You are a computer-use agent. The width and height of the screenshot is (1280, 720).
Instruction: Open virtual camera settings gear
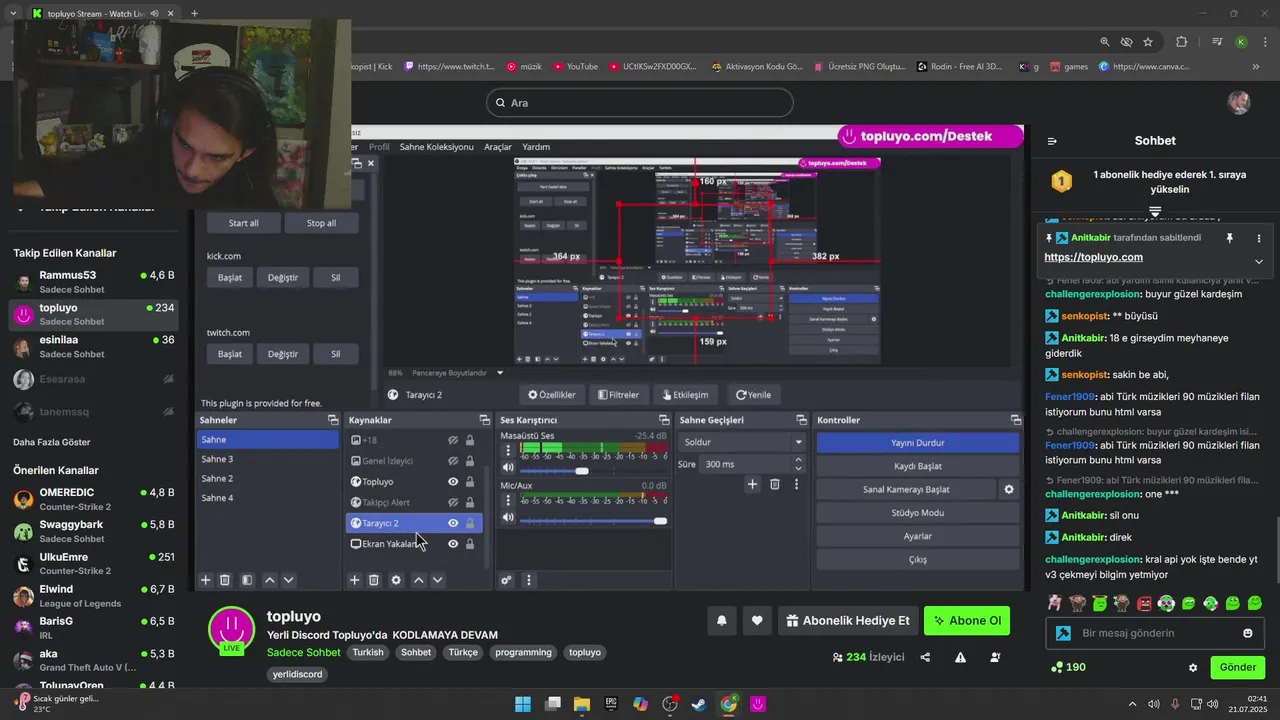click(x=1009, y=490)
